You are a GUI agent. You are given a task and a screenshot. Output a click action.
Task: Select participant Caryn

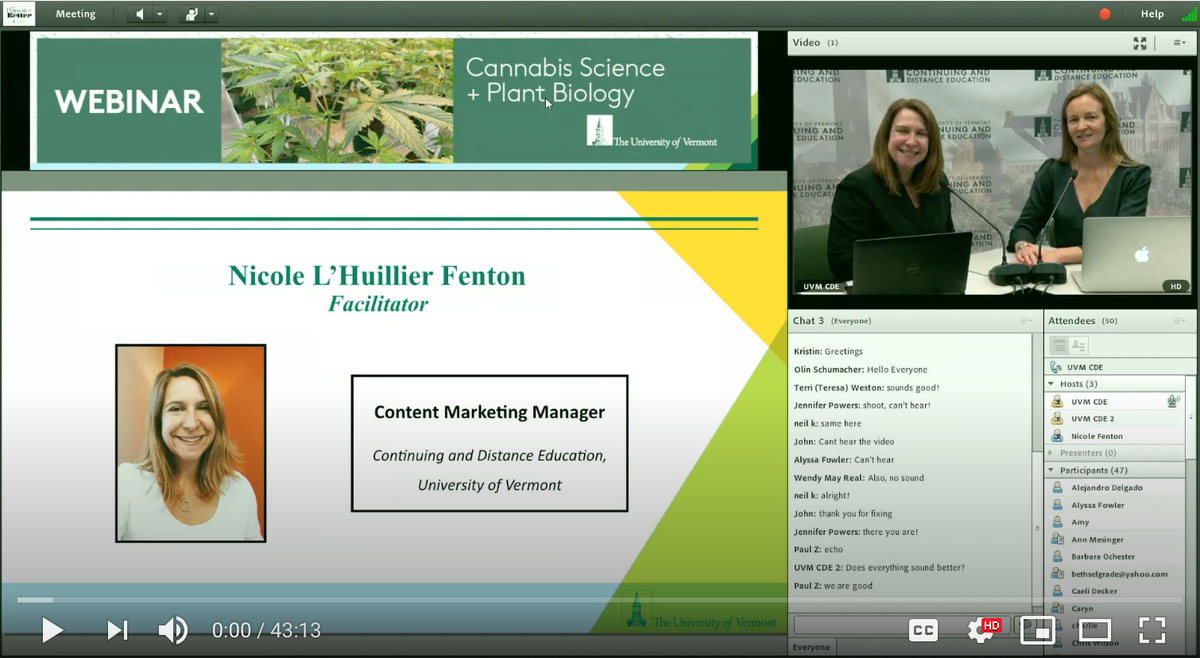pos(1114,608)
